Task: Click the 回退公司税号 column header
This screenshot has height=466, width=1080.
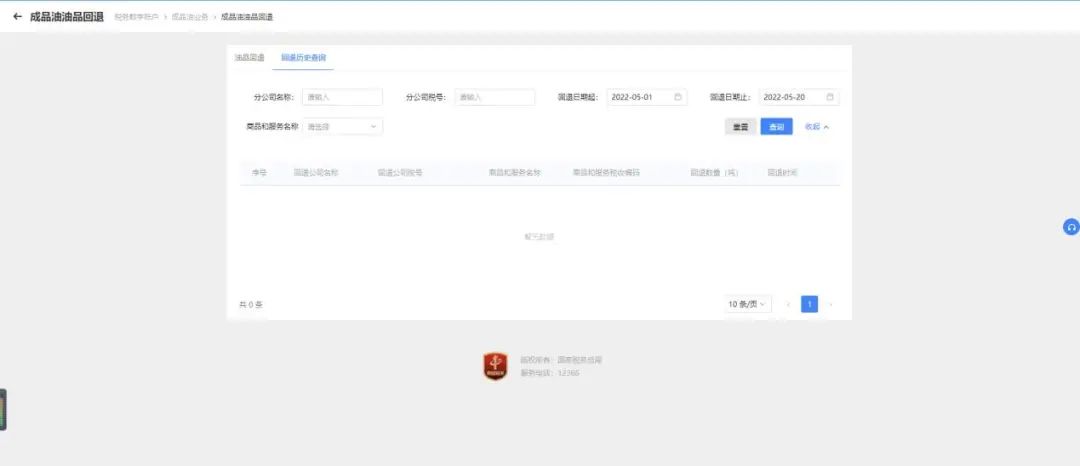Action: tap(400, 173)
